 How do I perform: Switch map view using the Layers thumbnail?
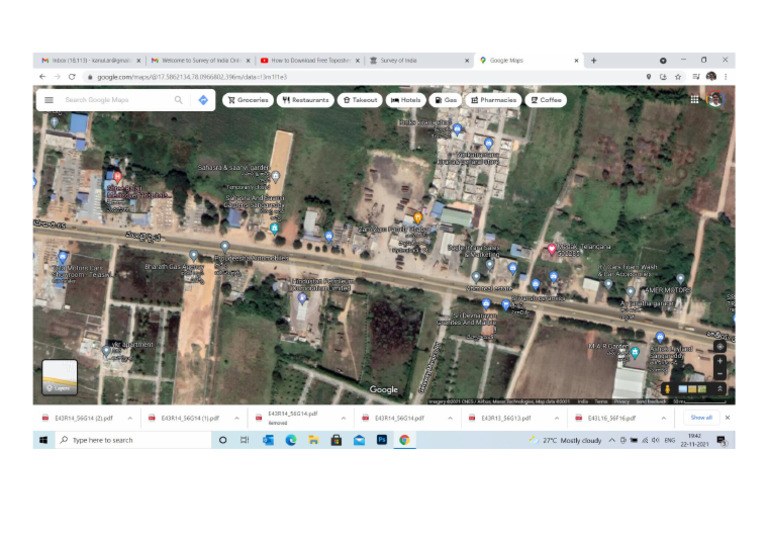click(60, 378)
